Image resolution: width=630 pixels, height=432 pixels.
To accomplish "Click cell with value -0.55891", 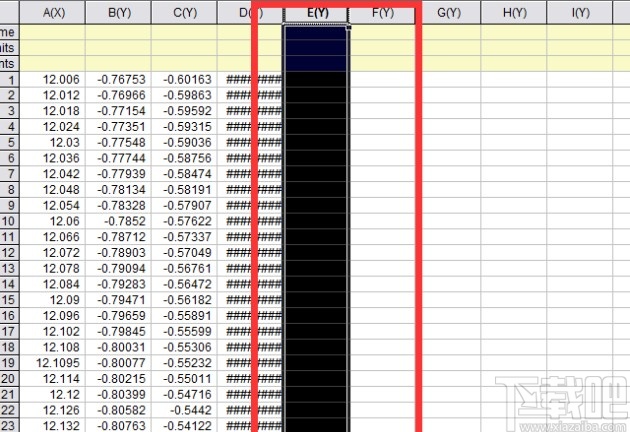I will (184, 316).
